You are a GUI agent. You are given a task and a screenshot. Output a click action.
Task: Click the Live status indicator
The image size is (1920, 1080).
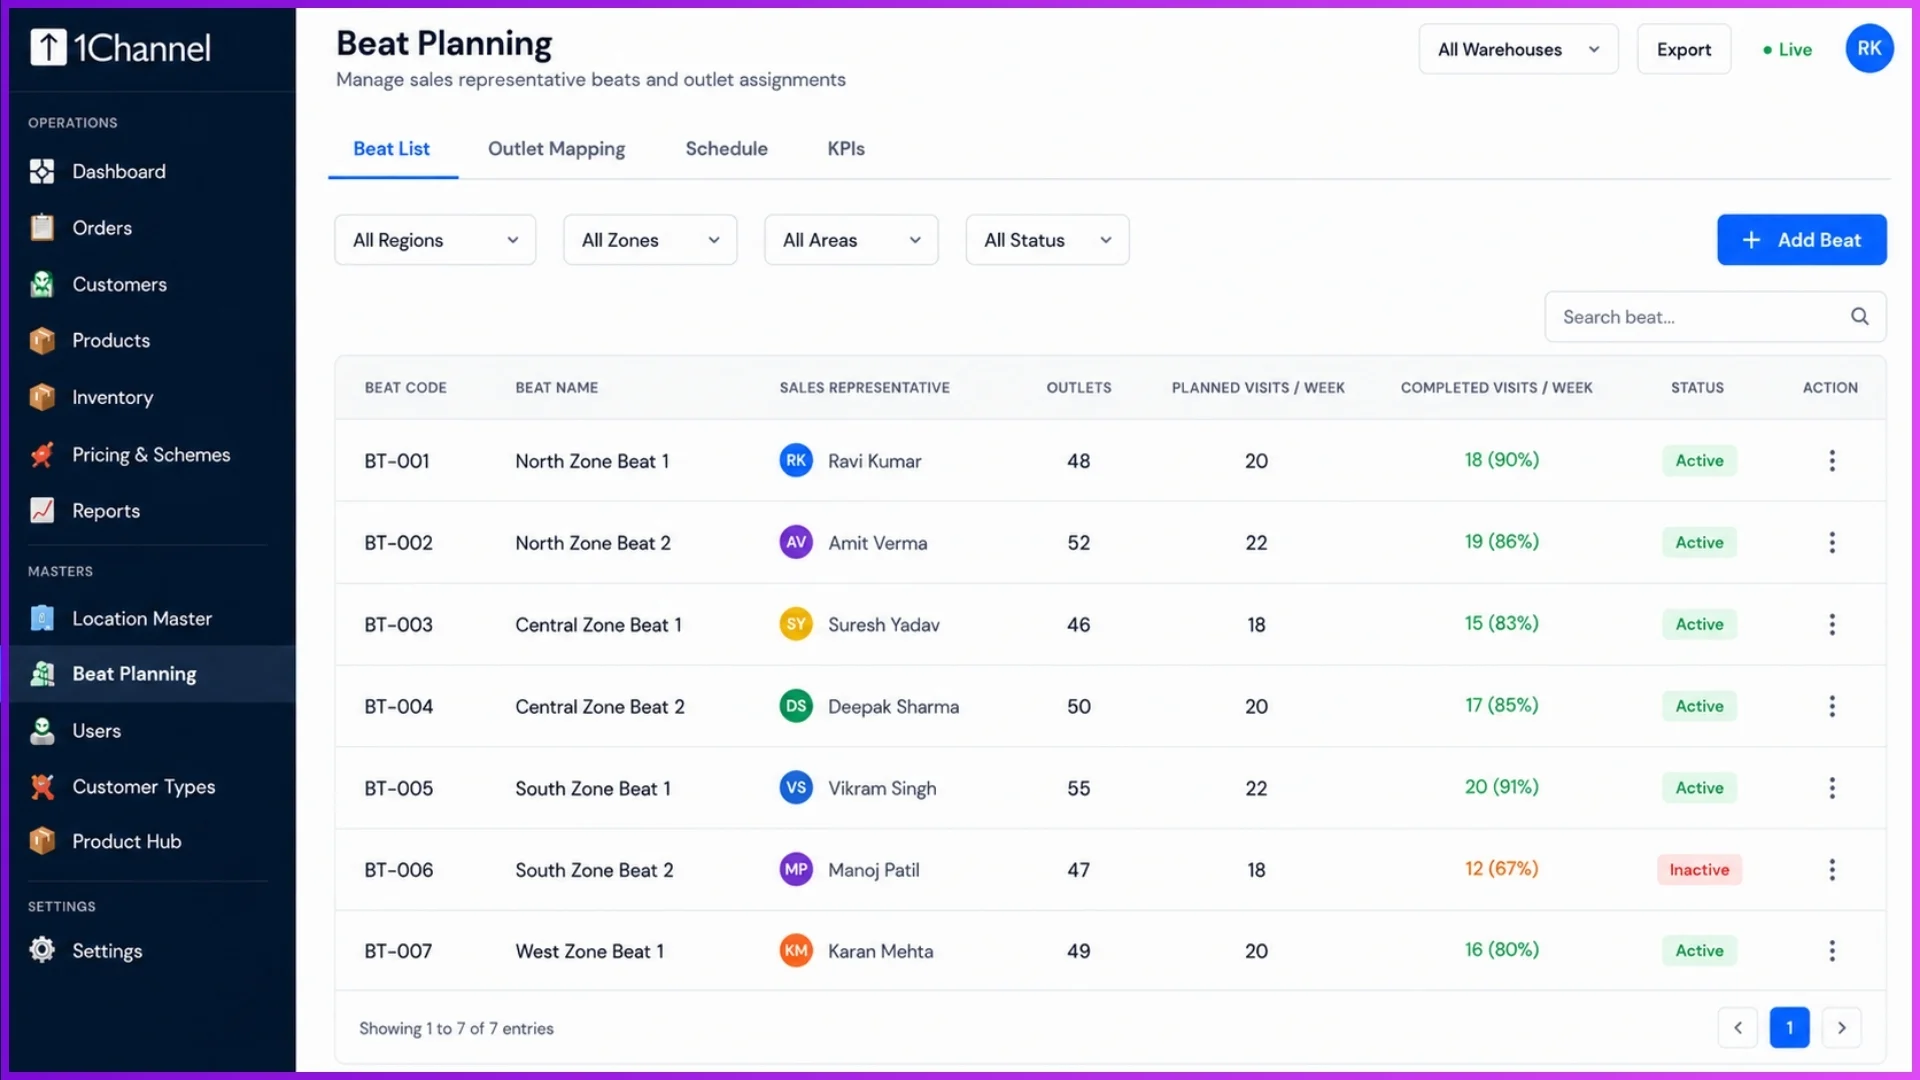1787,50
